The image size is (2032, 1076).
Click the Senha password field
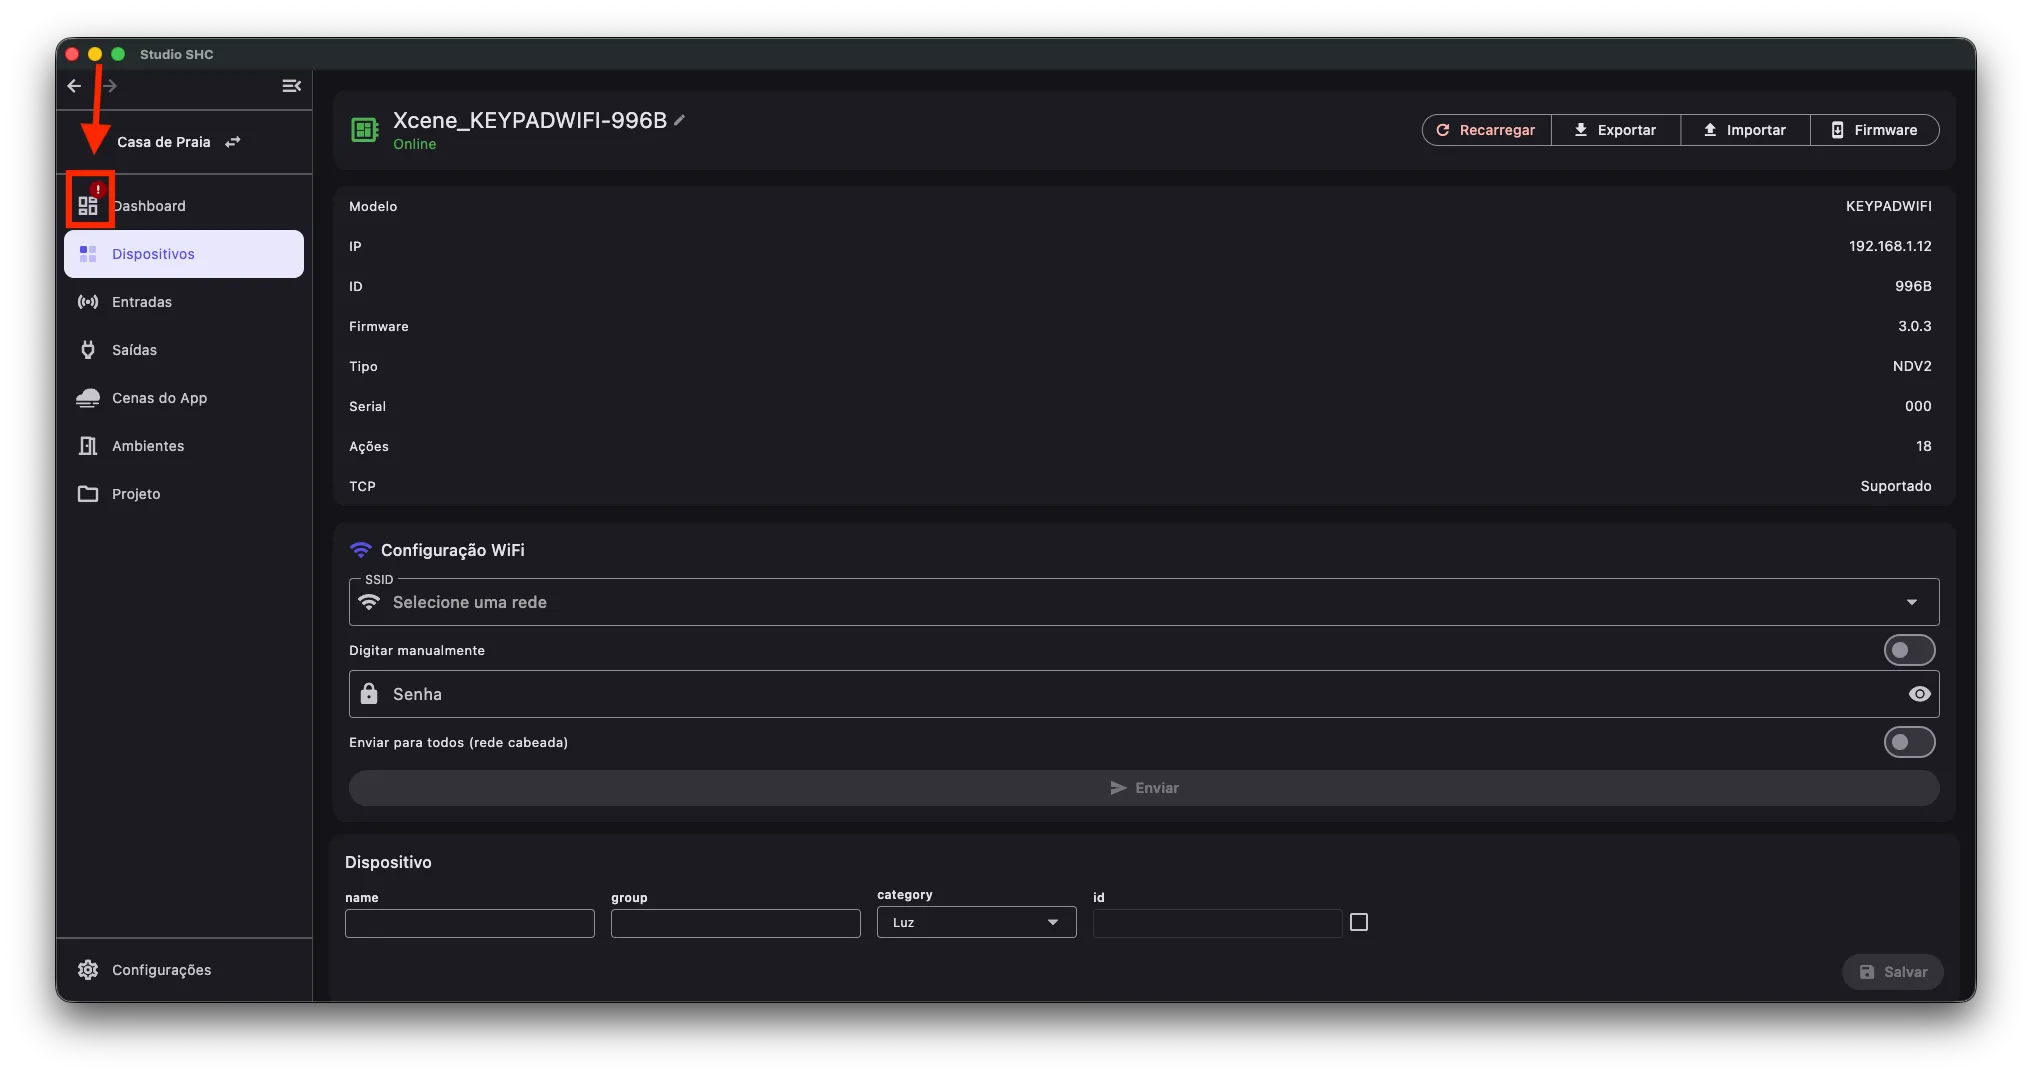tap(1144, 694)
